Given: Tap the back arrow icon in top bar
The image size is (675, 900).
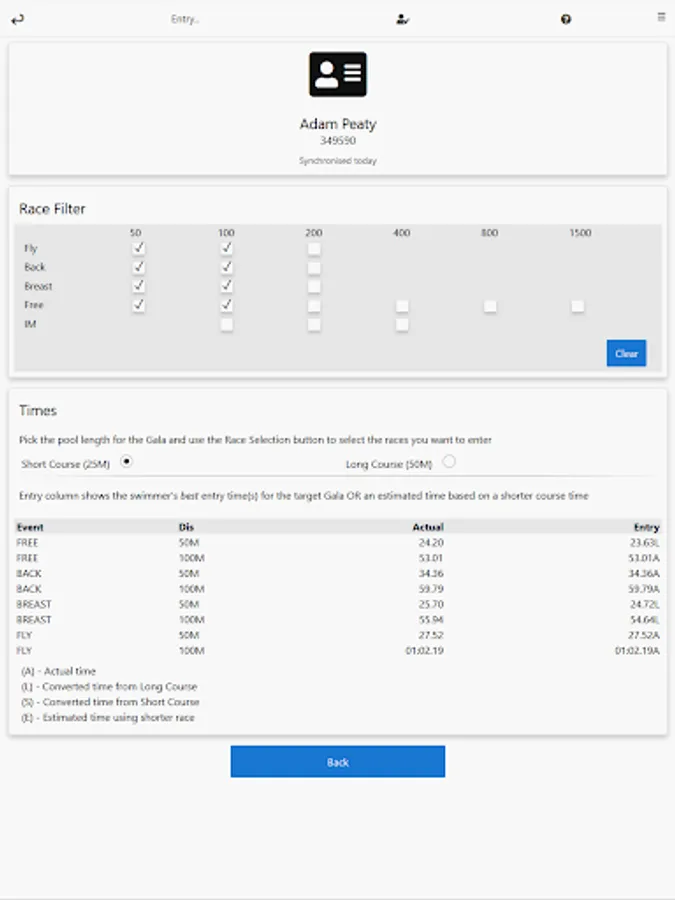Looking at the screenshot, I should 18,20.
